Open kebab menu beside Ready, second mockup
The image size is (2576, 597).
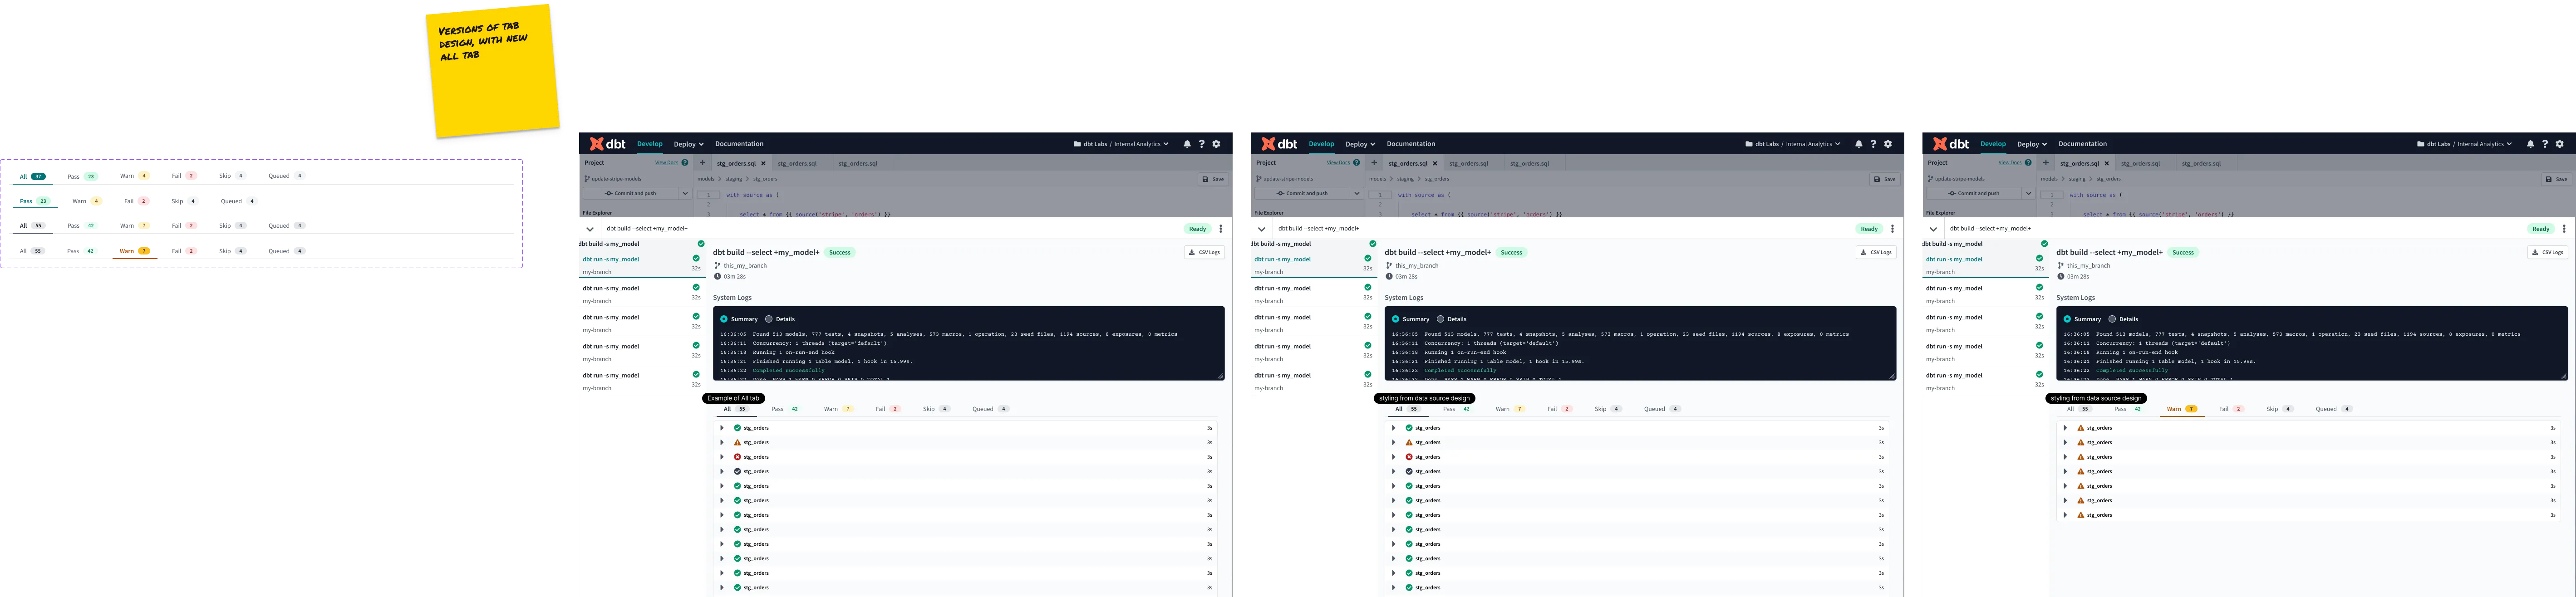pos(1893,229)
